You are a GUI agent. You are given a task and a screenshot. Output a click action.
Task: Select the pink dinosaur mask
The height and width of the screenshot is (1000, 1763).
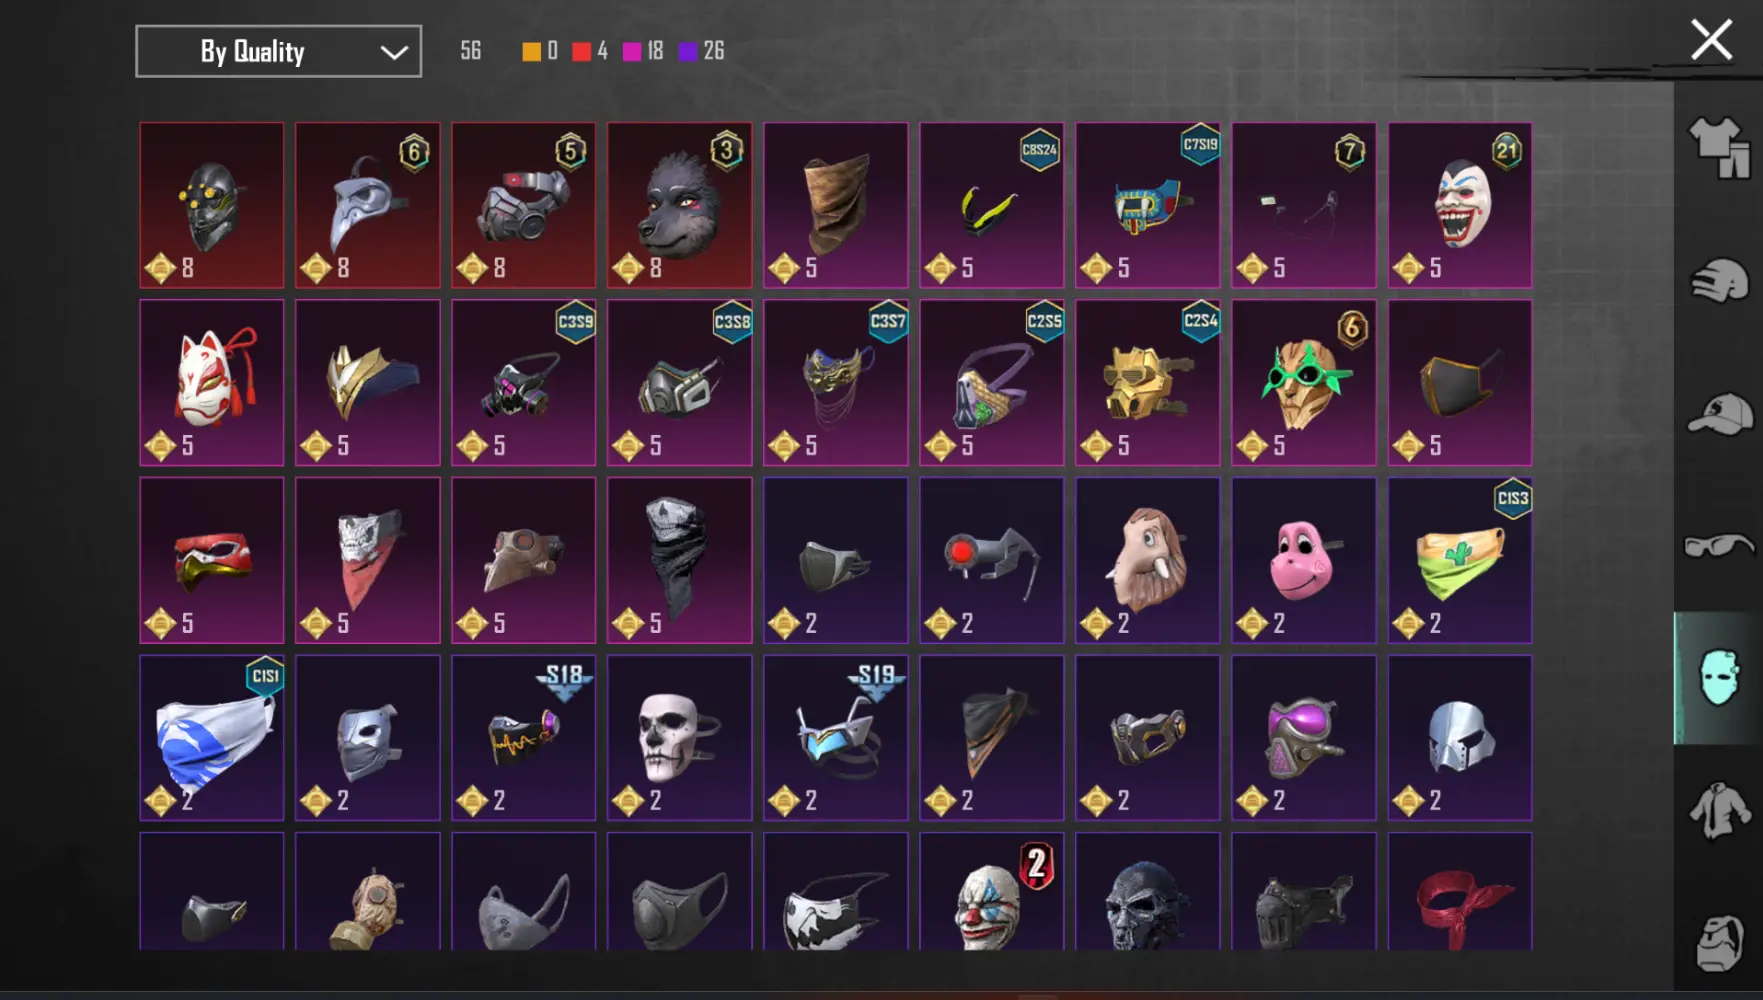pyautogui.click(x=1304, y=560)
